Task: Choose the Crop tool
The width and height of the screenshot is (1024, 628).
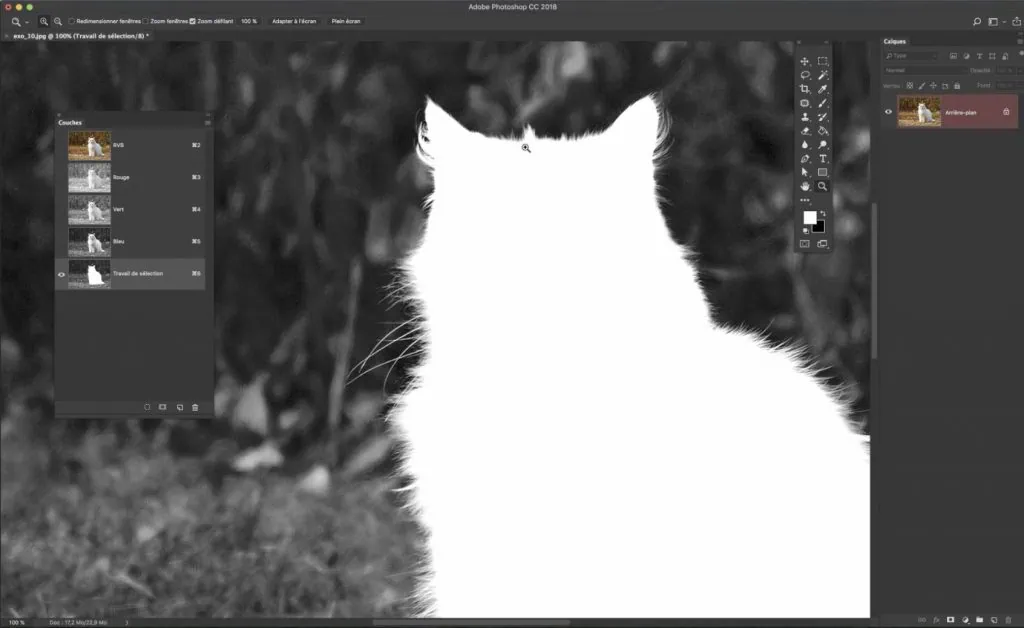Action: click(x=805, y=89)
